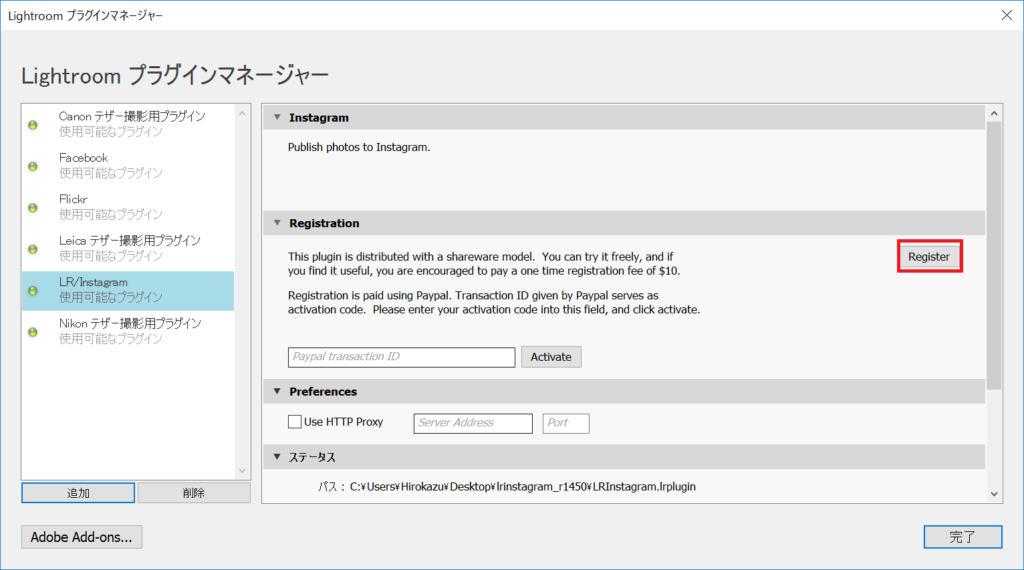This screenshot has width=1024, height=570.
Task: Click the plugin list scroll-up arrow
Action: (x=242, y=114)
